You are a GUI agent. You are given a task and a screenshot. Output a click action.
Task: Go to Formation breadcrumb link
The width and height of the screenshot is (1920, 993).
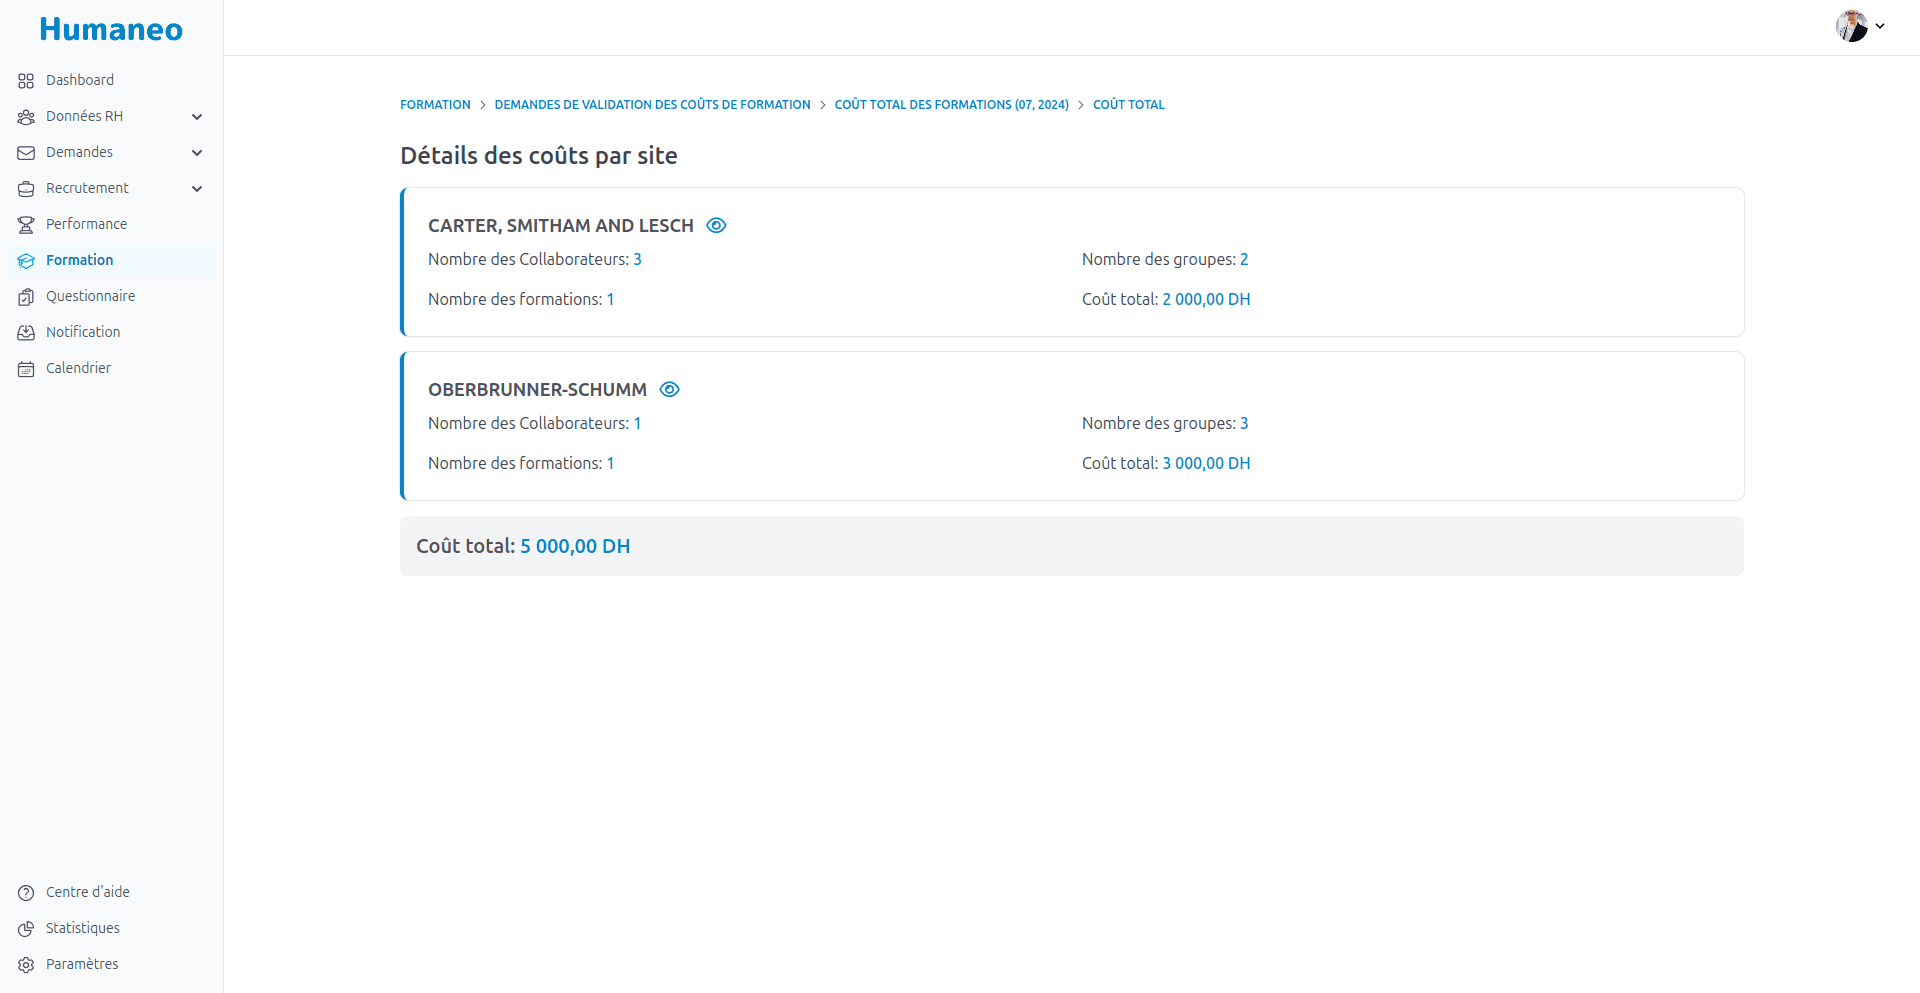pyautogui.click(x=435, y=105)
